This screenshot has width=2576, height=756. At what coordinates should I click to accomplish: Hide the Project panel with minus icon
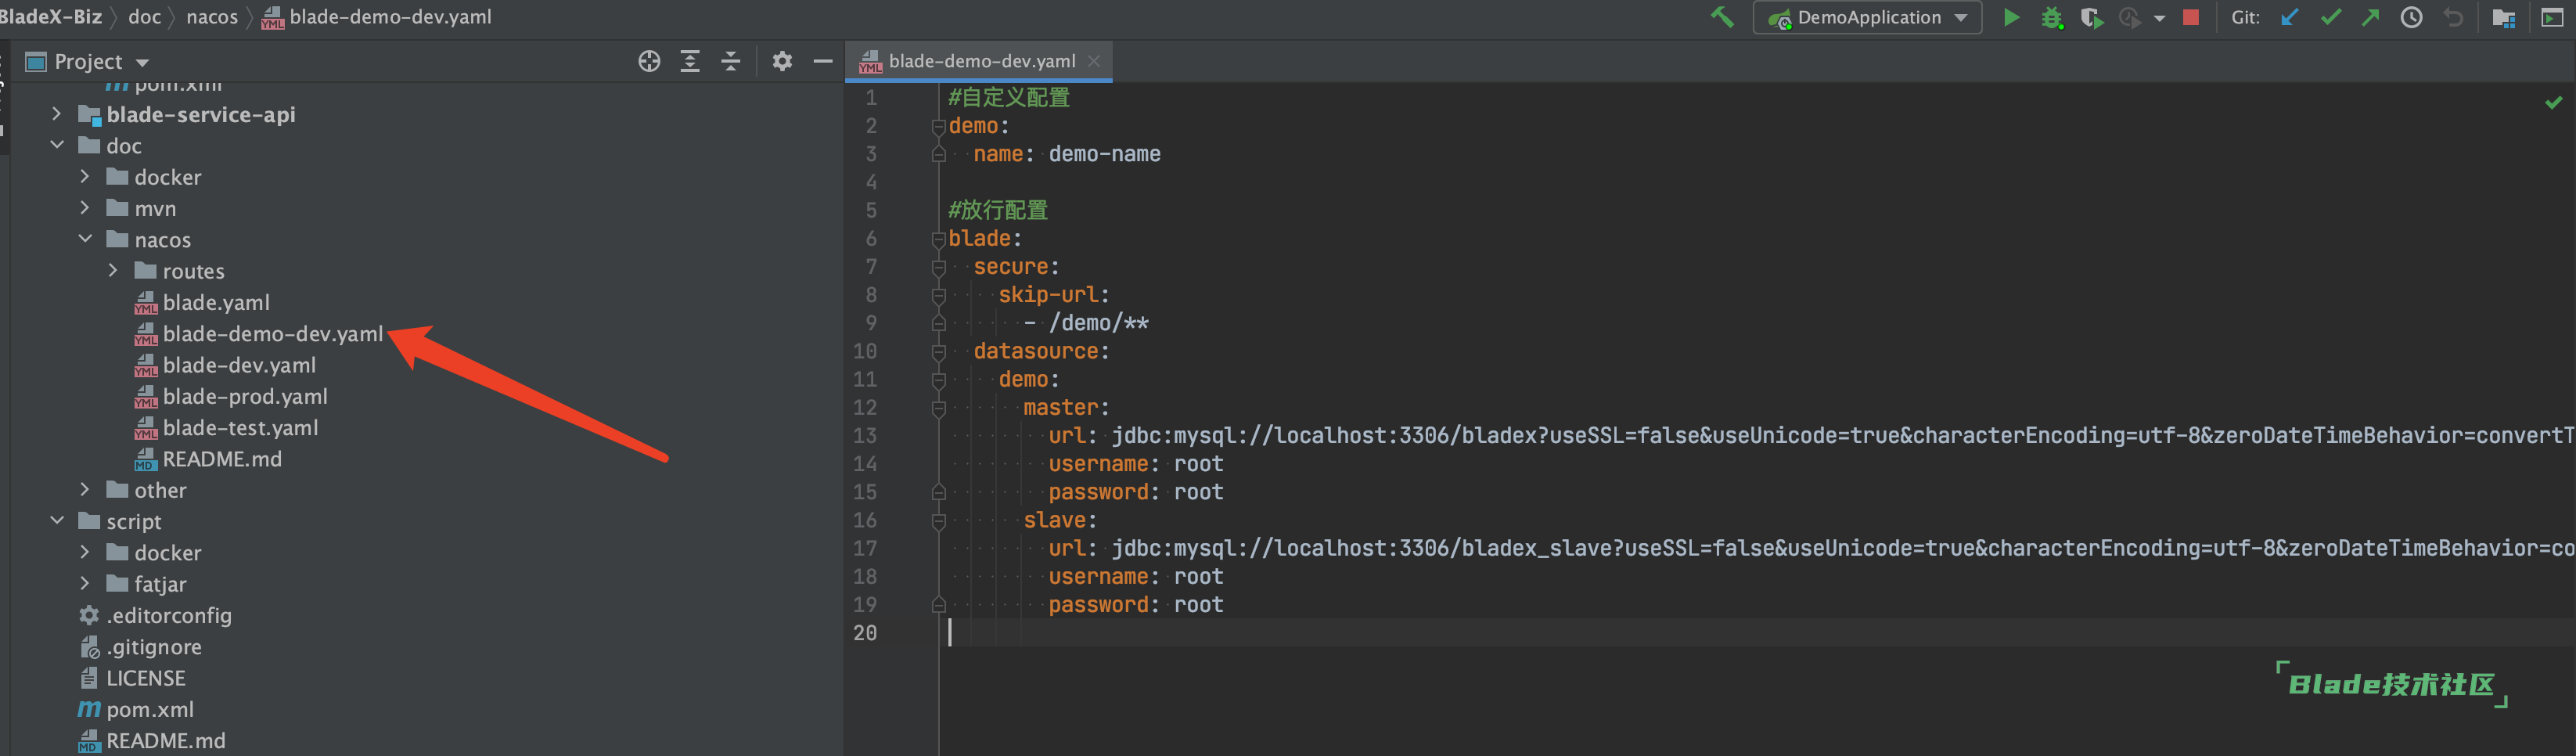point(823,61)
